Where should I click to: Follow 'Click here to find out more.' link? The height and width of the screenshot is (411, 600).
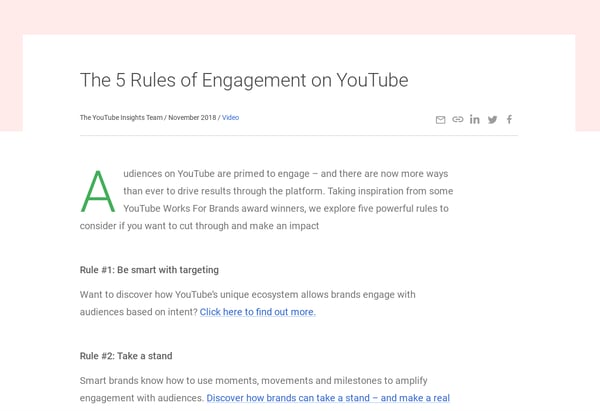tap(258, 312)
